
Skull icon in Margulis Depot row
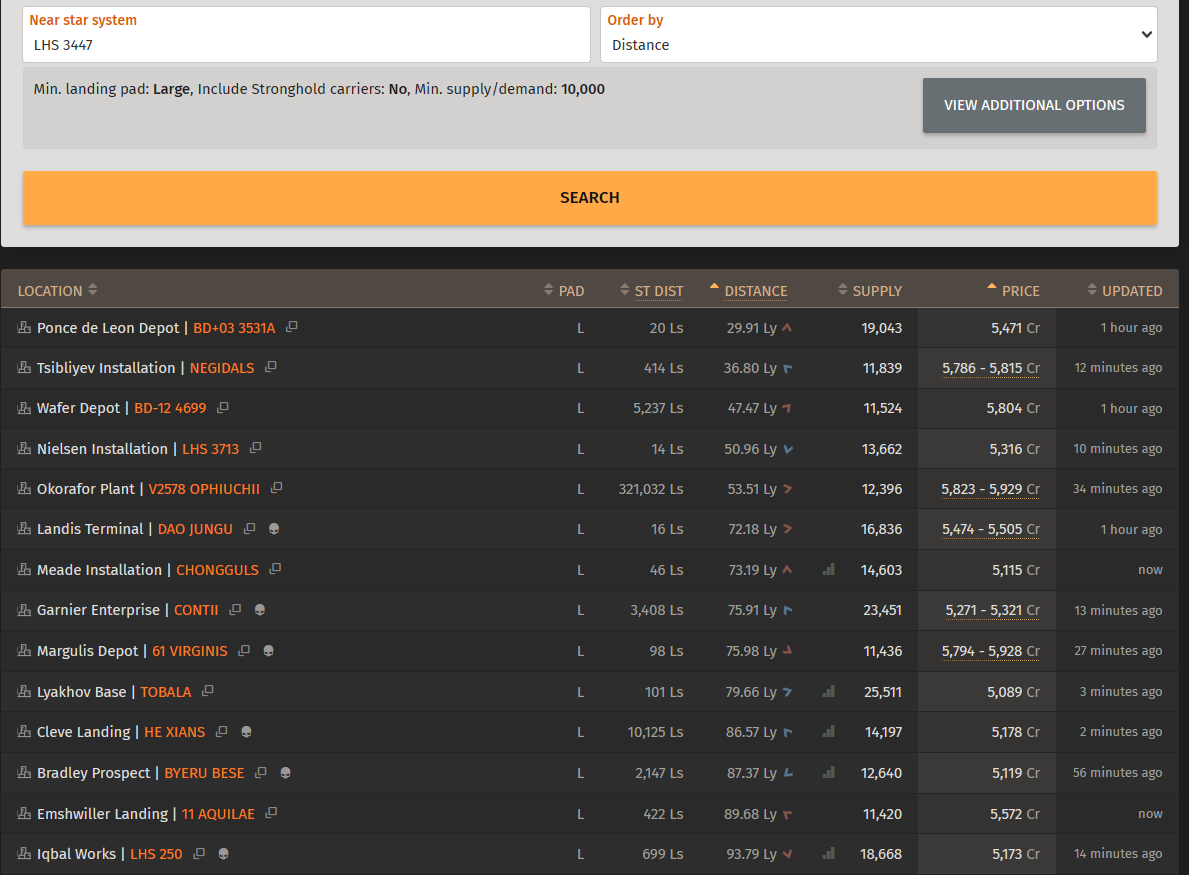pyautogui.click(x=268, y=651)
